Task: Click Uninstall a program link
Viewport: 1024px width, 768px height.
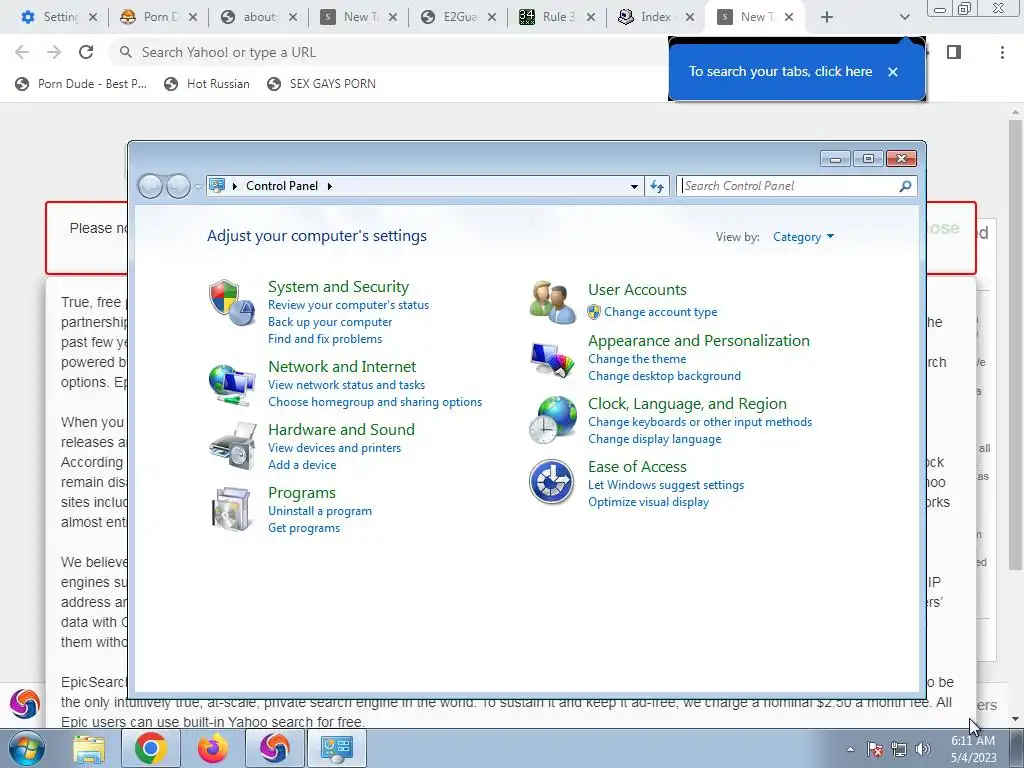Action: click(x=319, y=511)
